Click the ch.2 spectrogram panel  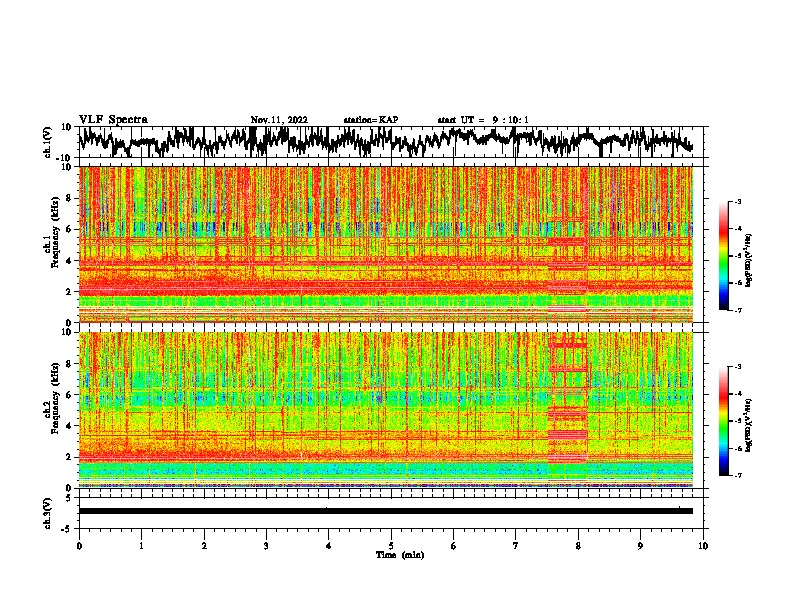click(x=386, y=410)
